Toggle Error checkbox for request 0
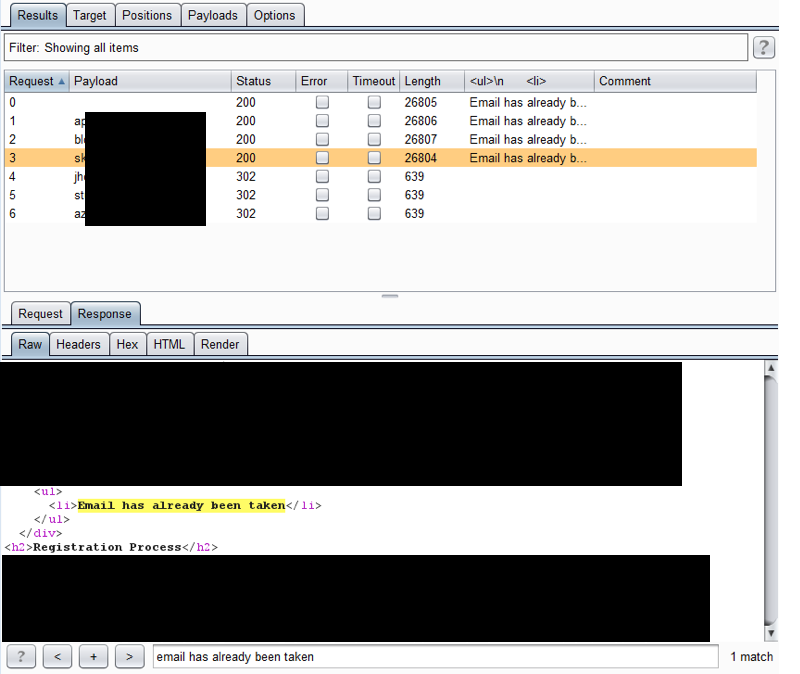Viewport: 800px width, 674px height. (322, 102)
